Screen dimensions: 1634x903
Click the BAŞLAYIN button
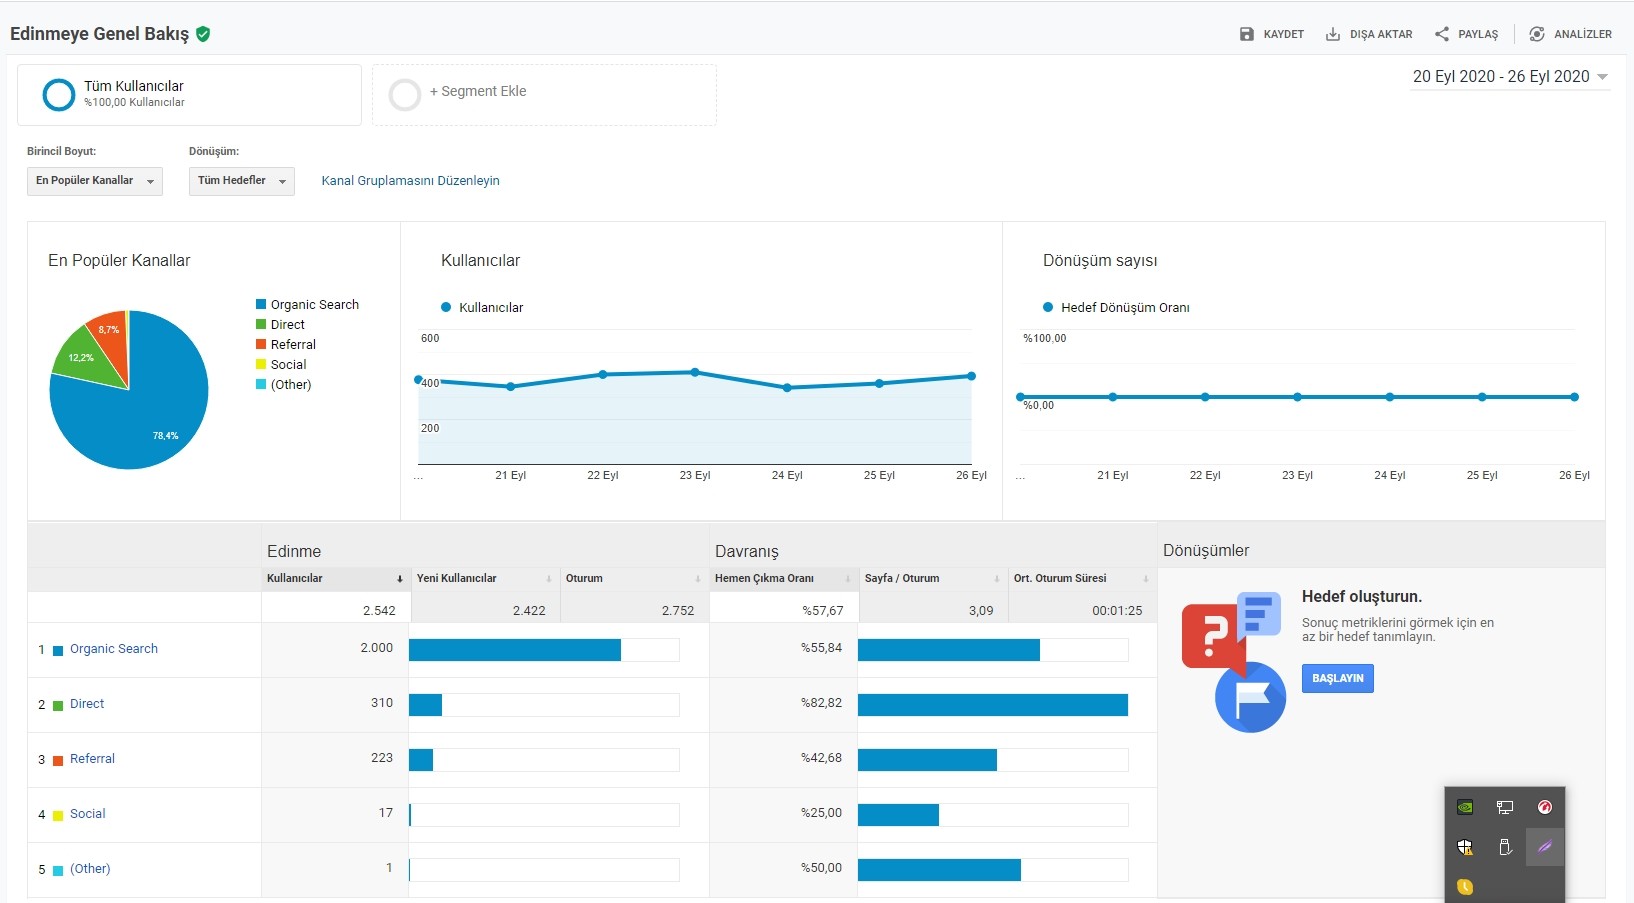click(1338, 678)
